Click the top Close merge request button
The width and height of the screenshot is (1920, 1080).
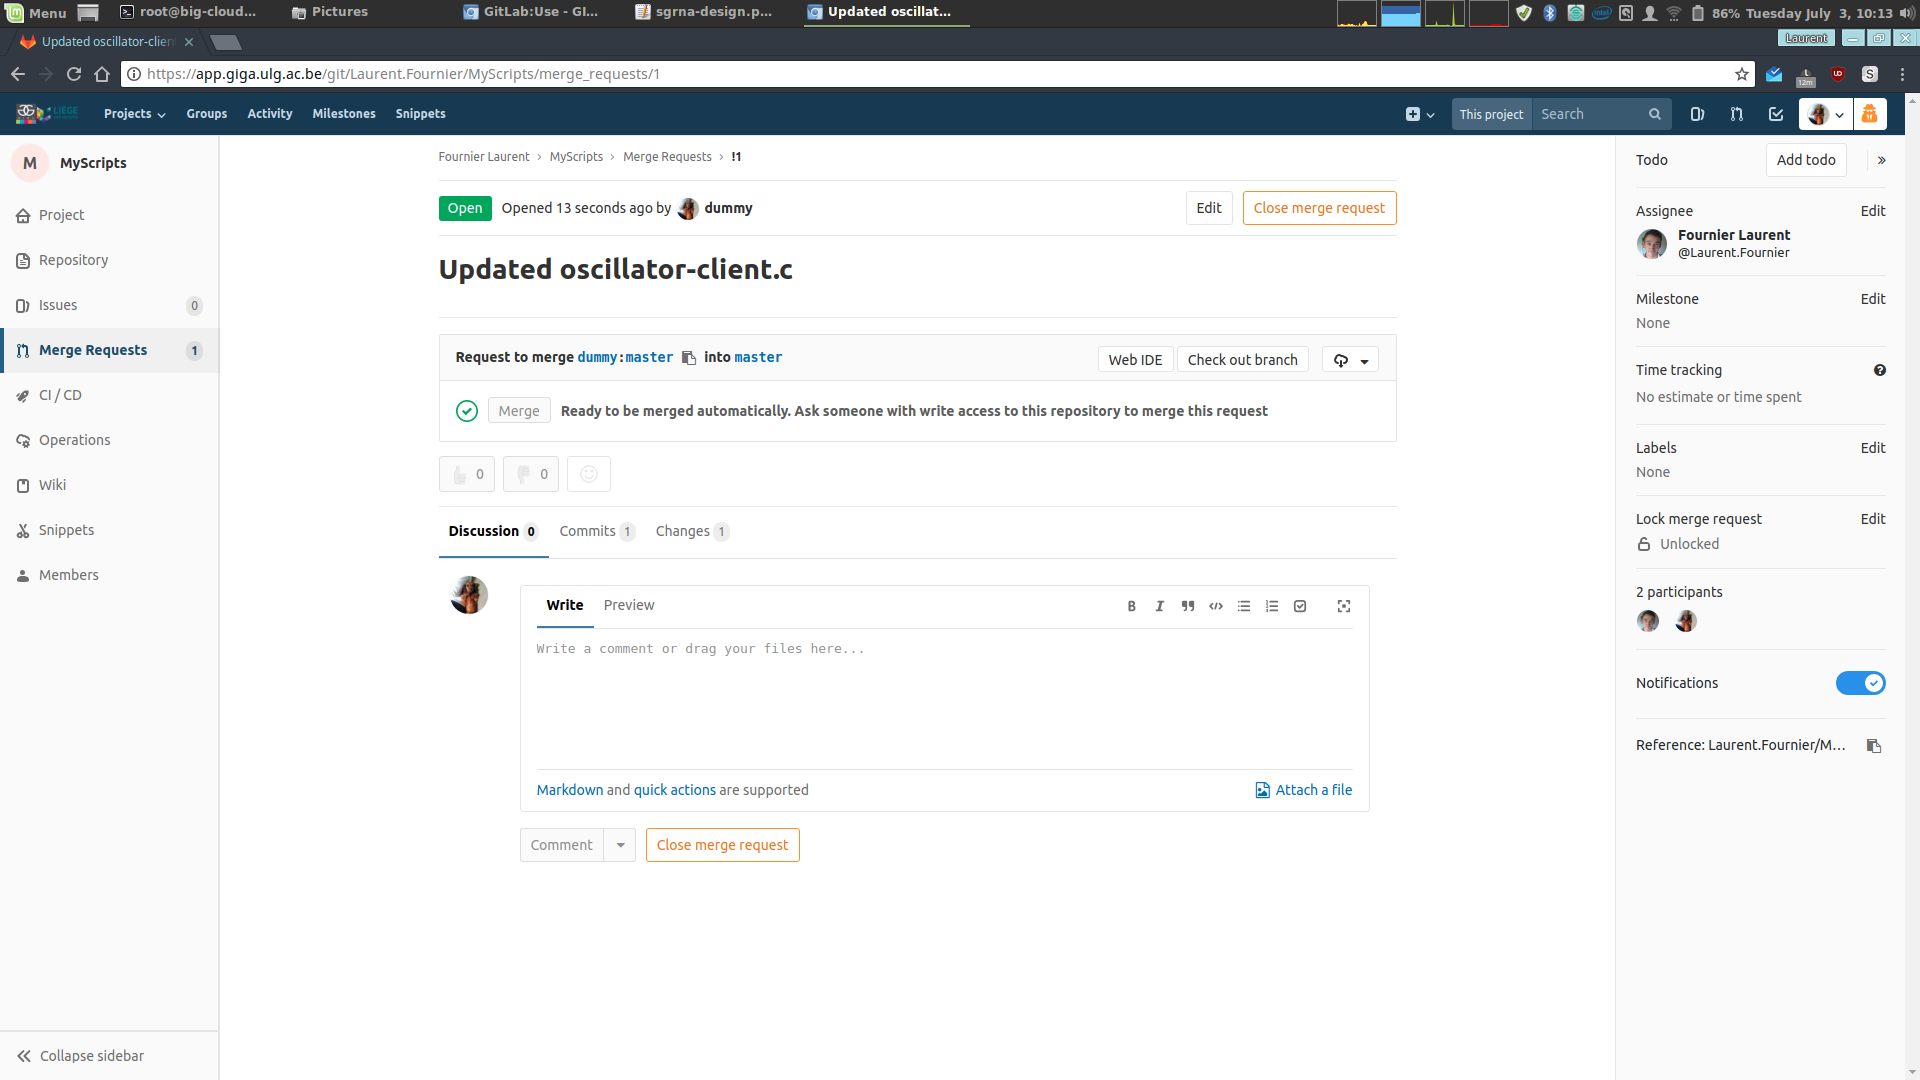(x=1319, y=208)
